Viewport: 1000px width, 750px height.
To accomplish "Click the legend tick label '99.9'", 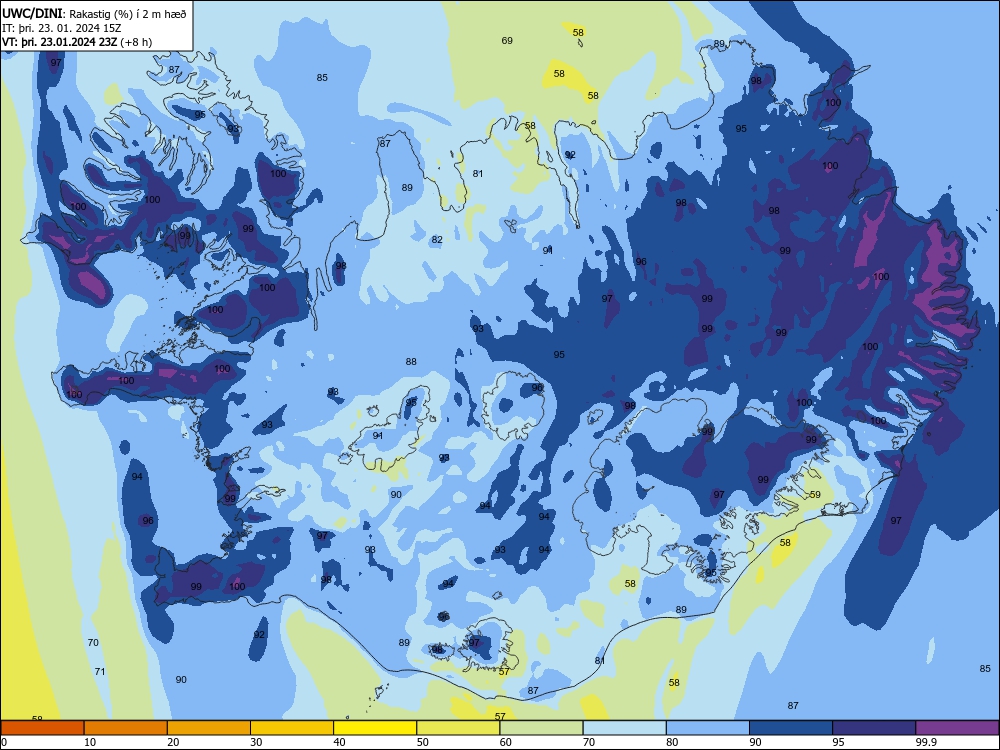I will [x=926, y=742].
